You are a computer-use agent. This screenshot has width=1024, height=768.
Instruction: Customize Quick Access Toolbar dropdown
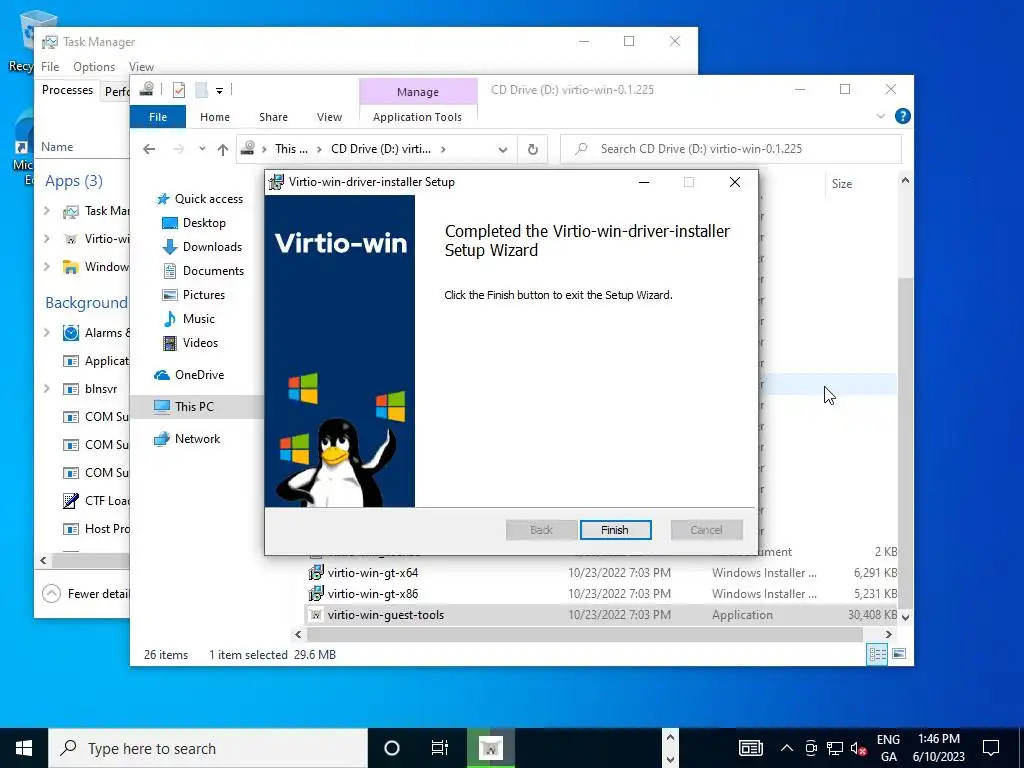[x=219, y=91]
